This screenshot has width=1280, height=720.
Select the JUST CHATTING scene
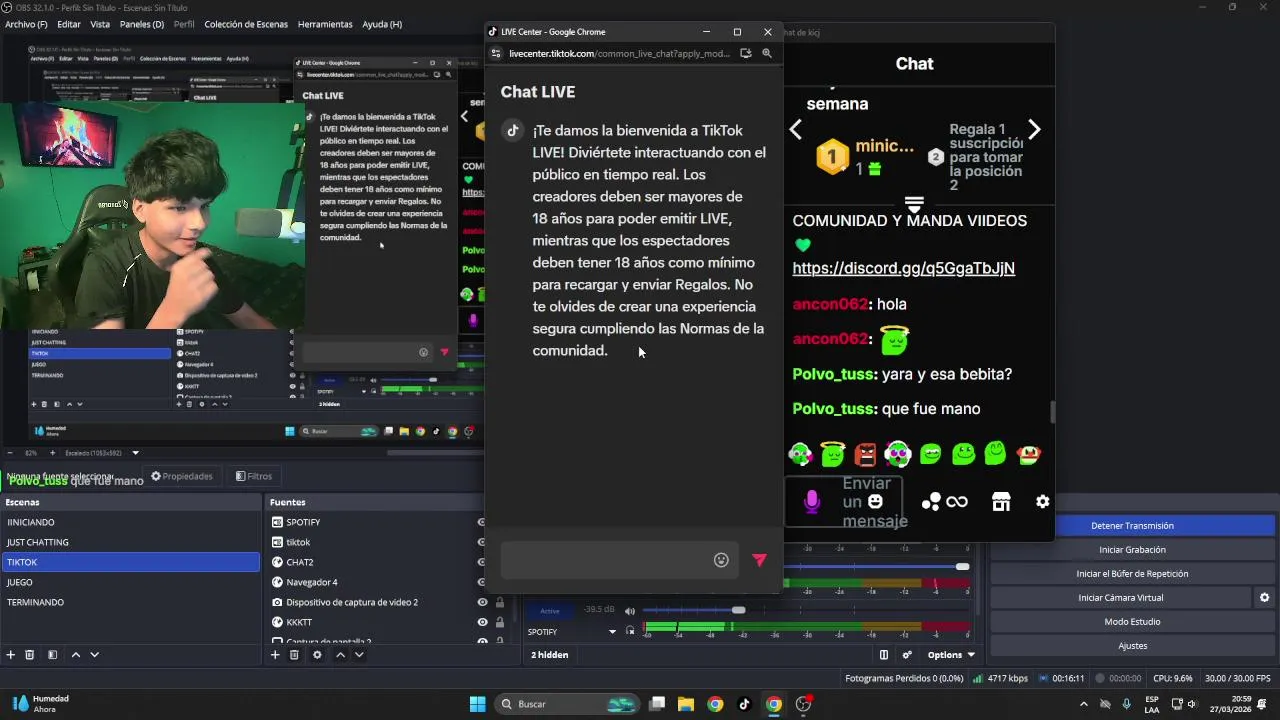[x=130, y=542]
